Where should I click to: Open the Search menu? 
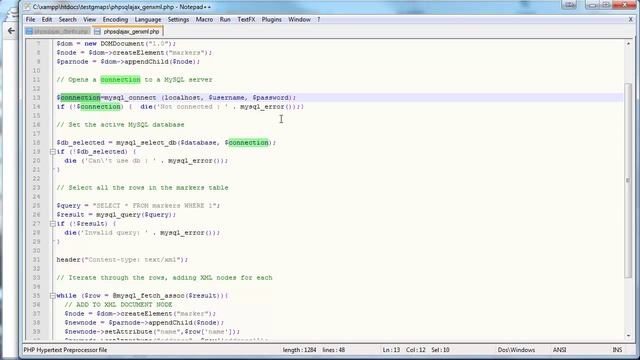67,19
